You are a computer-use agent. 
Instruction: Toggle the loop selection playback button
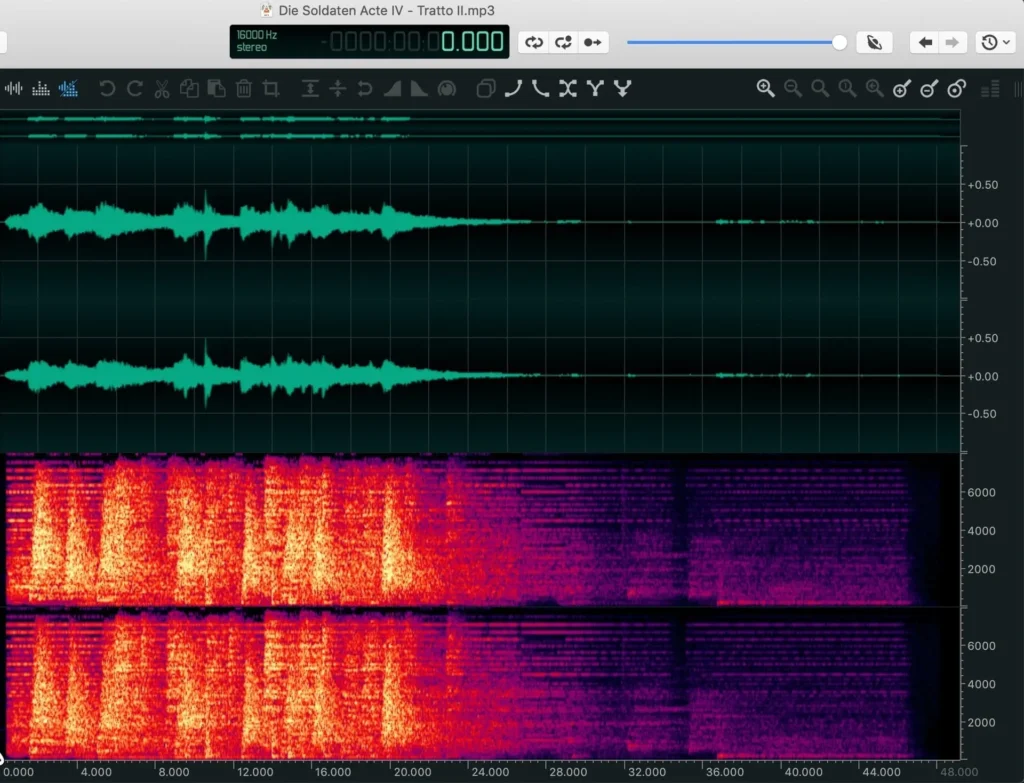564,42
